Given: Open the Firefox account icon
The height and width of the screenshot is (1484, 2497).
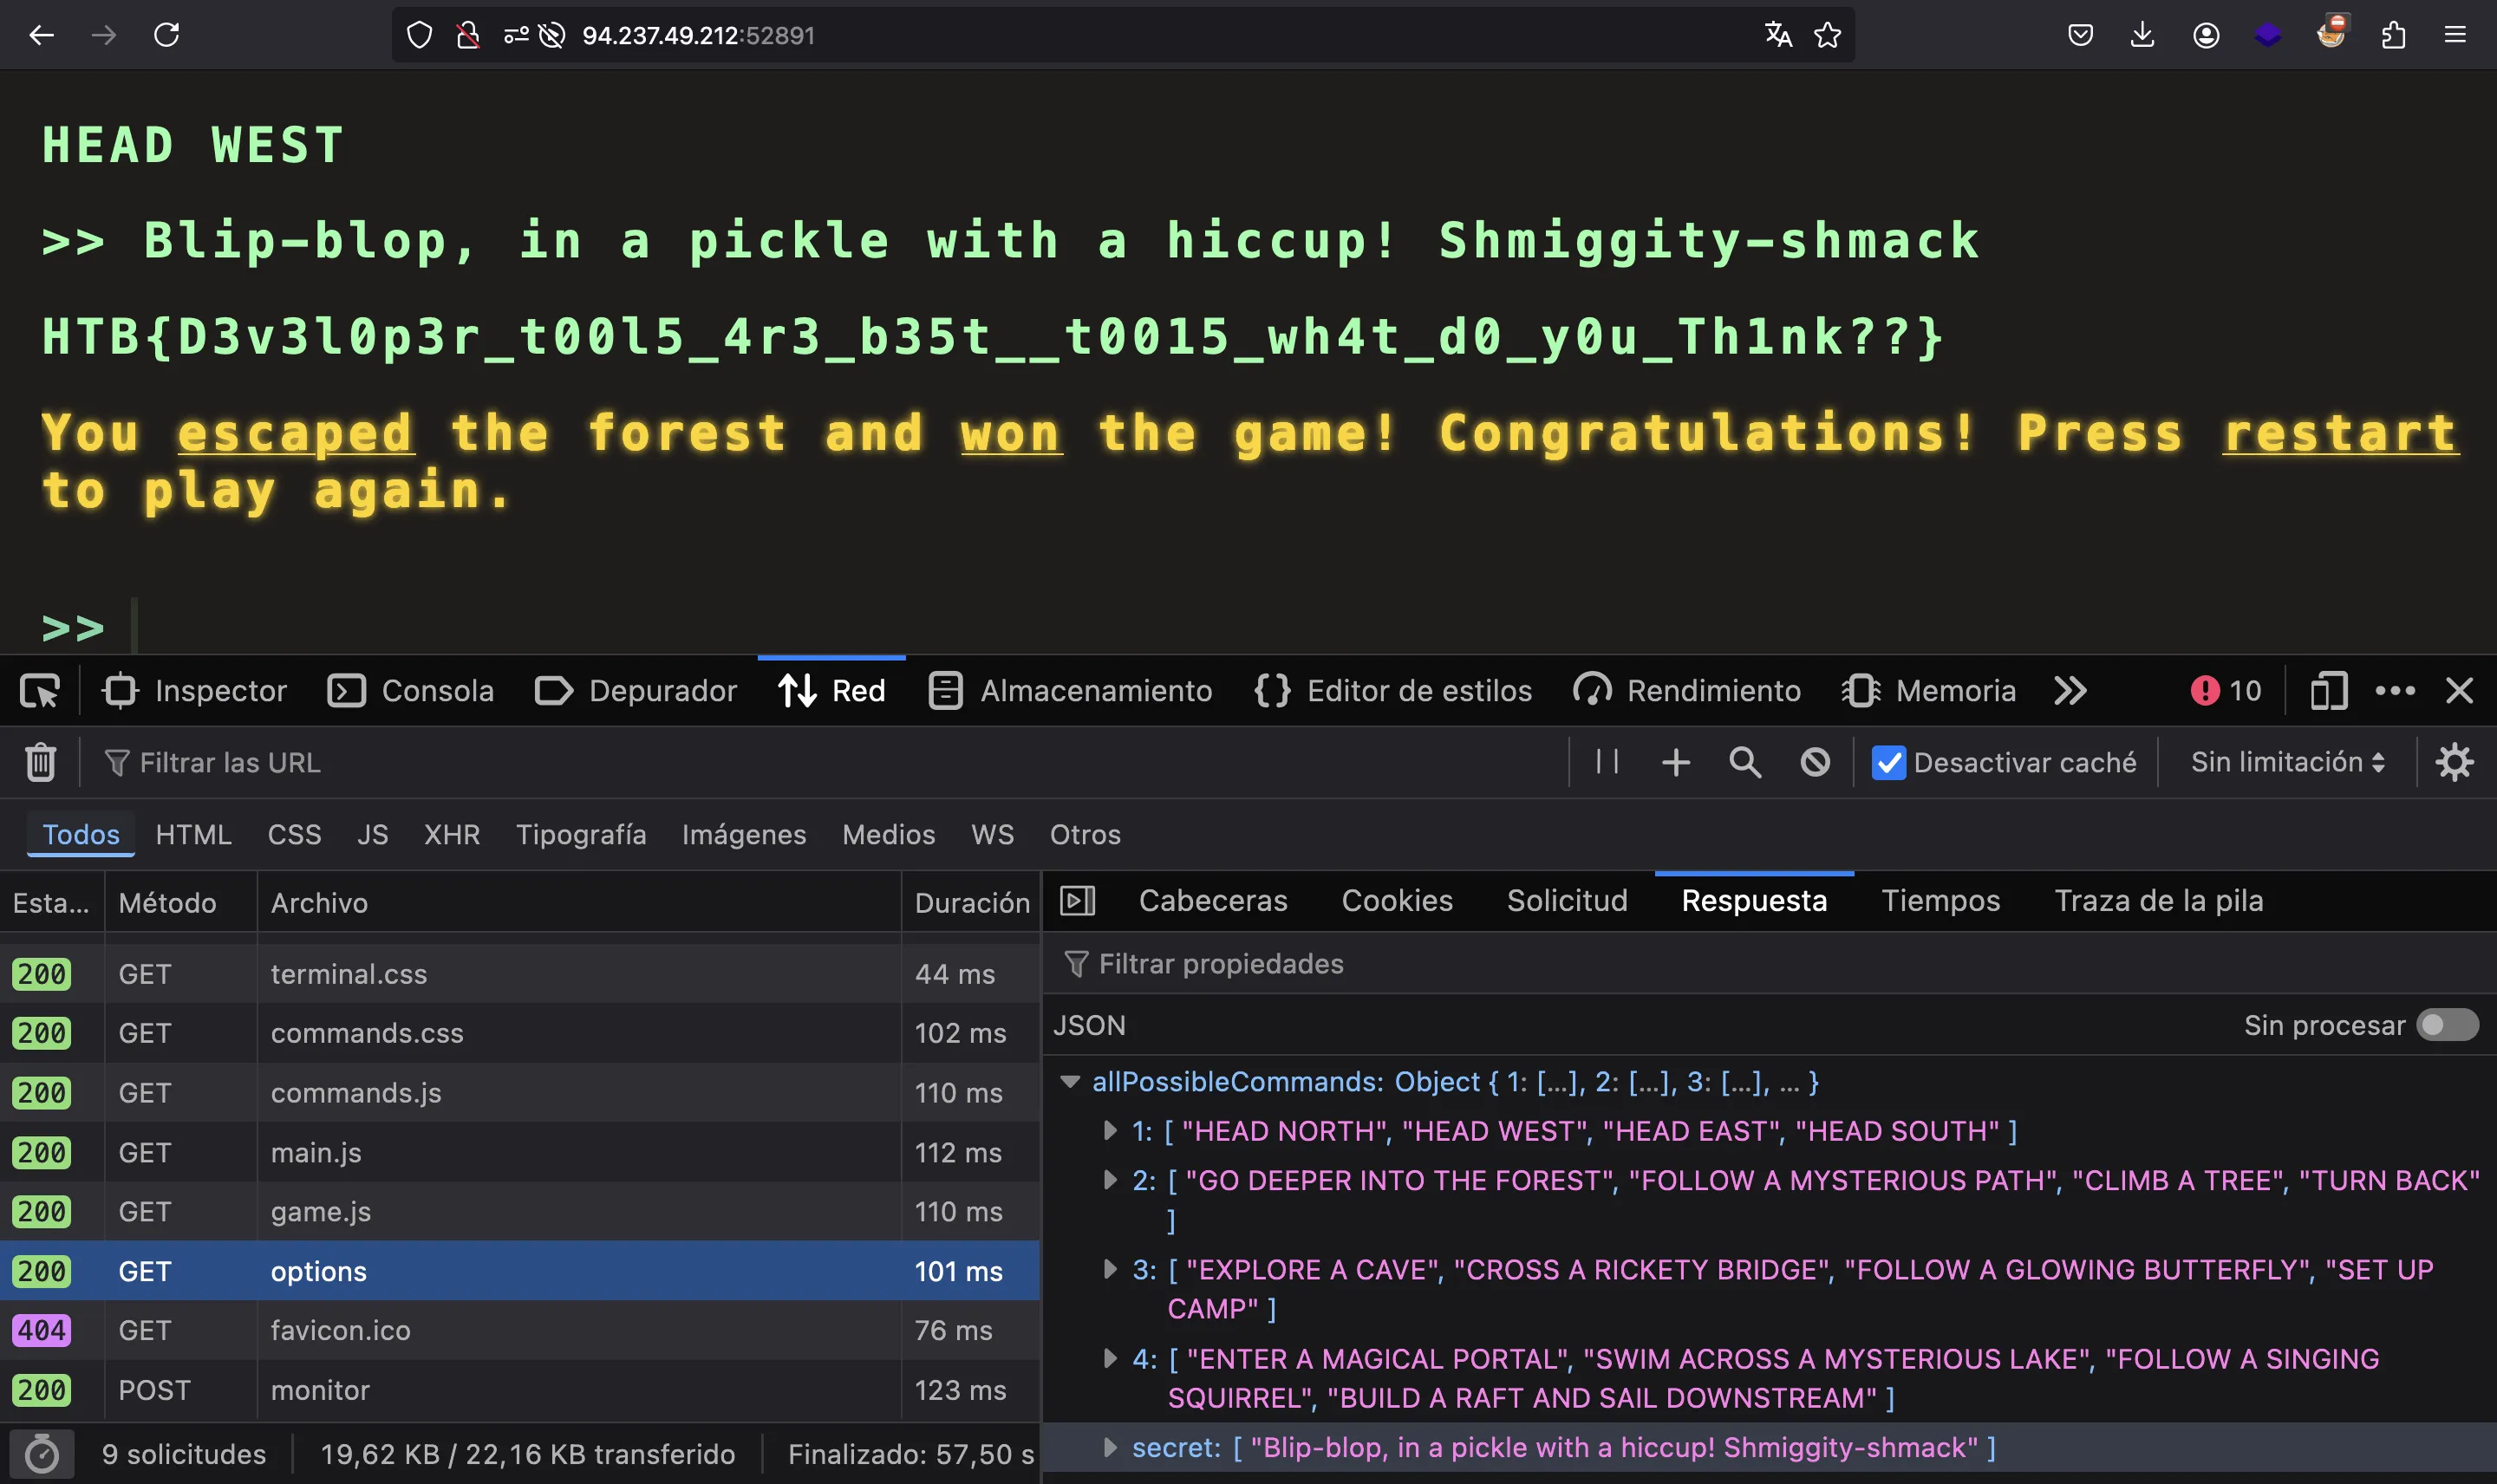Looking at the screenshot, I should point(2206,35).
